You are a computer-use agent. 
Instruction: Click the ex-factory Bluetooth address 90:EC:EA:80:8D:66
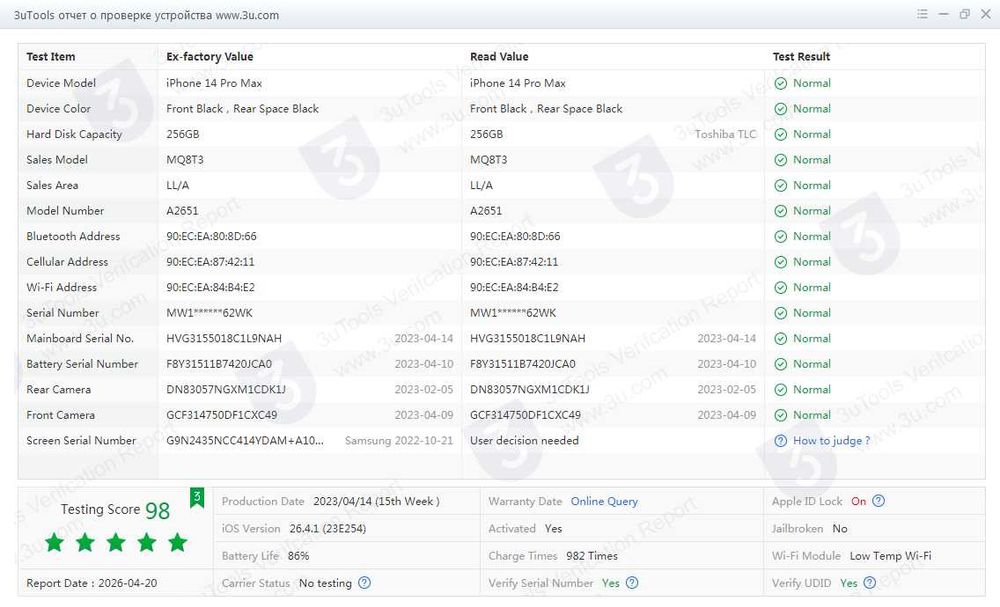coord(211,237)
